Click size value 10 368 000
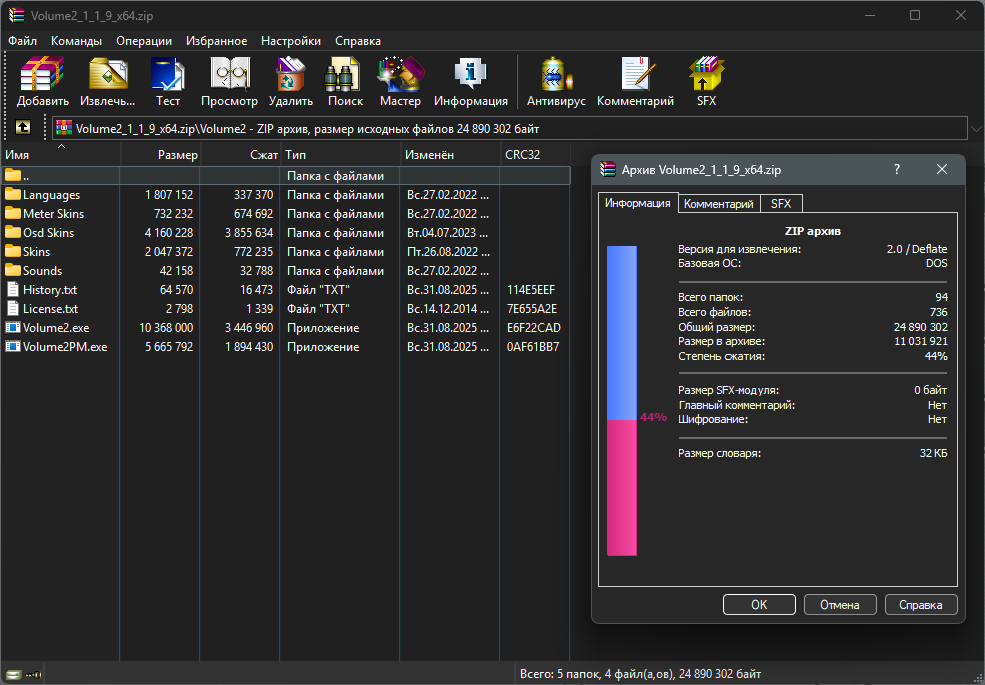Viewport: 985px width, 685px height. 166,328
